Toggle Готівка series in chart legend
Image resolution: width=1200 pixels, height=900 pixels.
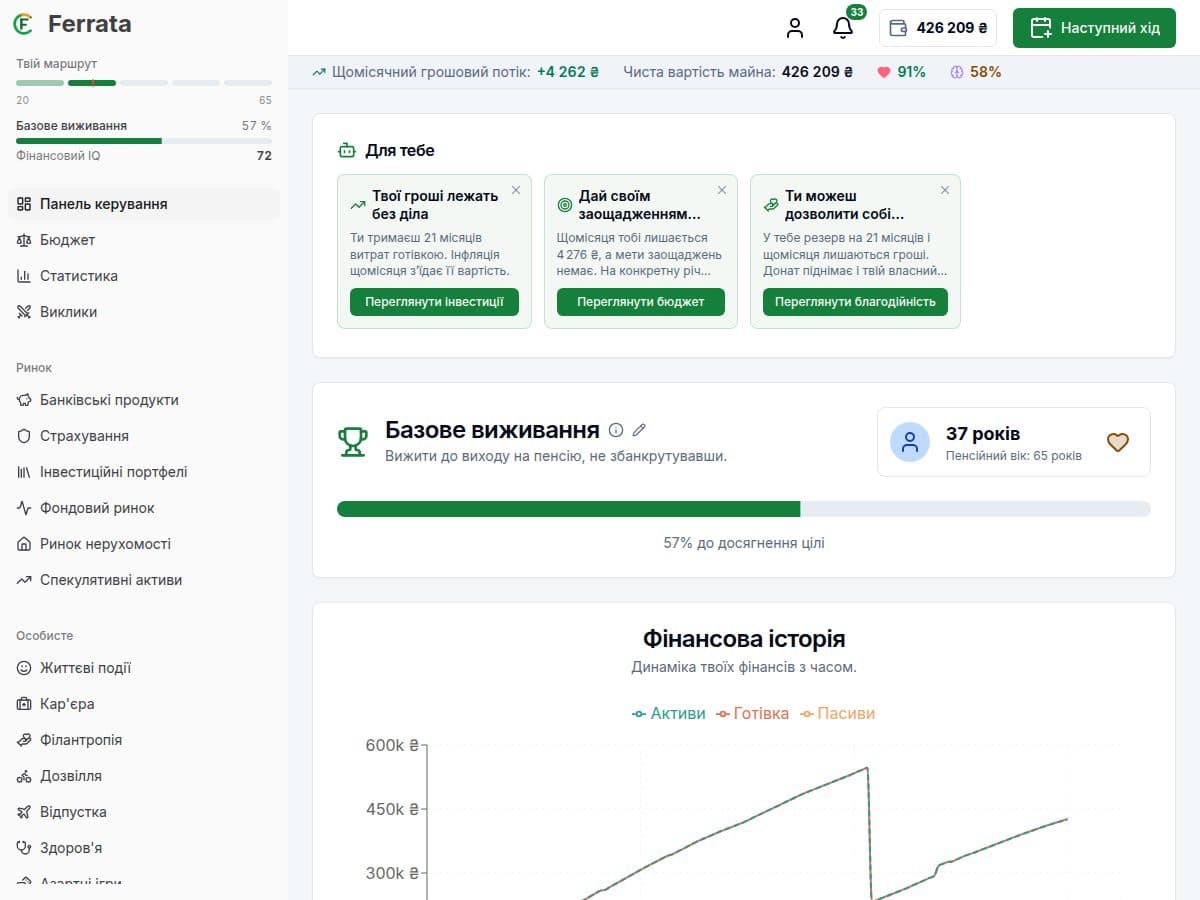752,714
